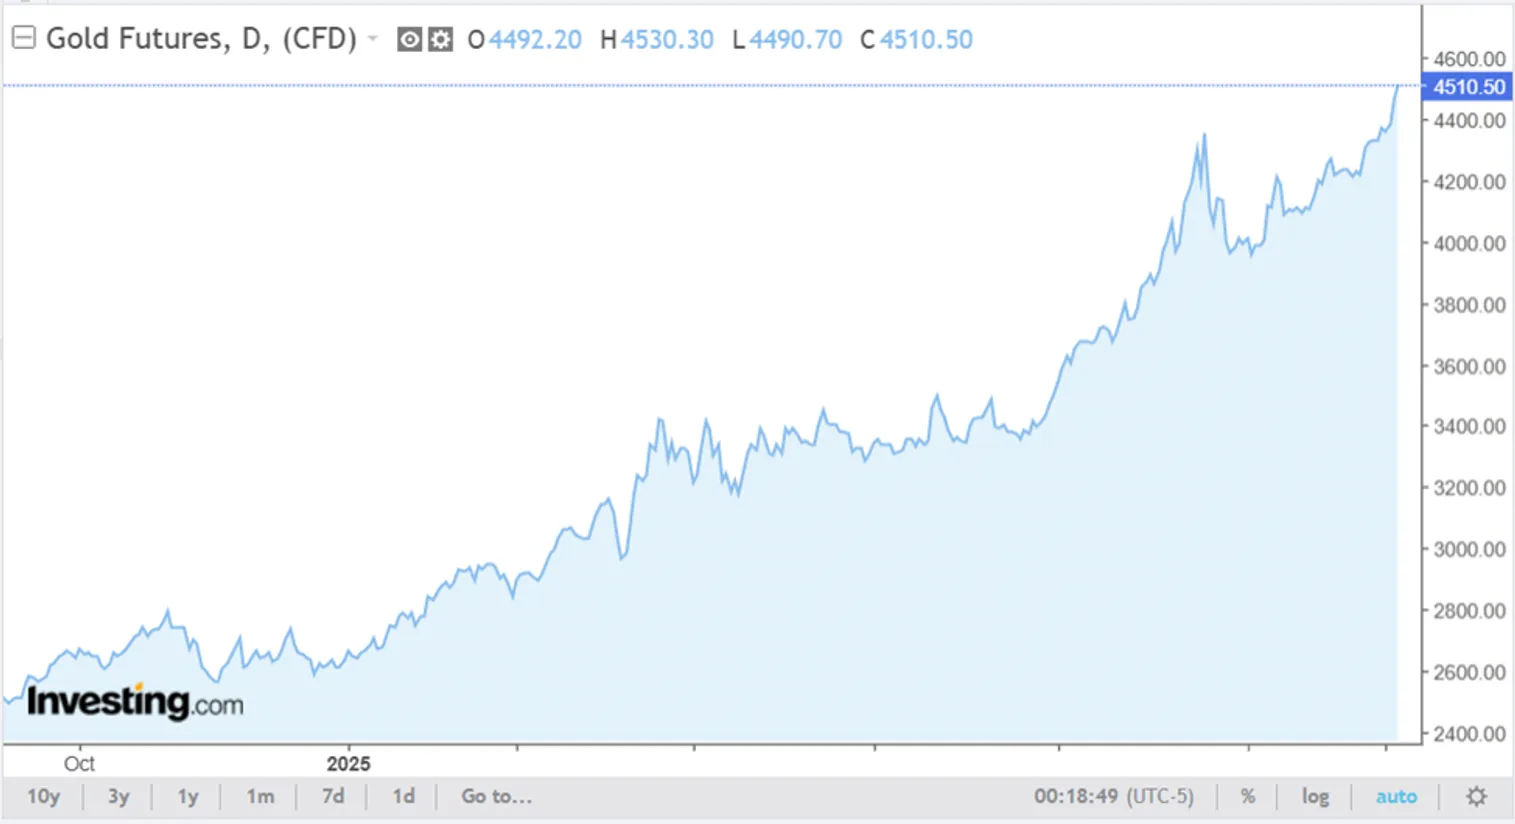Collapse the Gold Futures legend box
This screenshot has height=824, width=1515.
click(23, 39)
